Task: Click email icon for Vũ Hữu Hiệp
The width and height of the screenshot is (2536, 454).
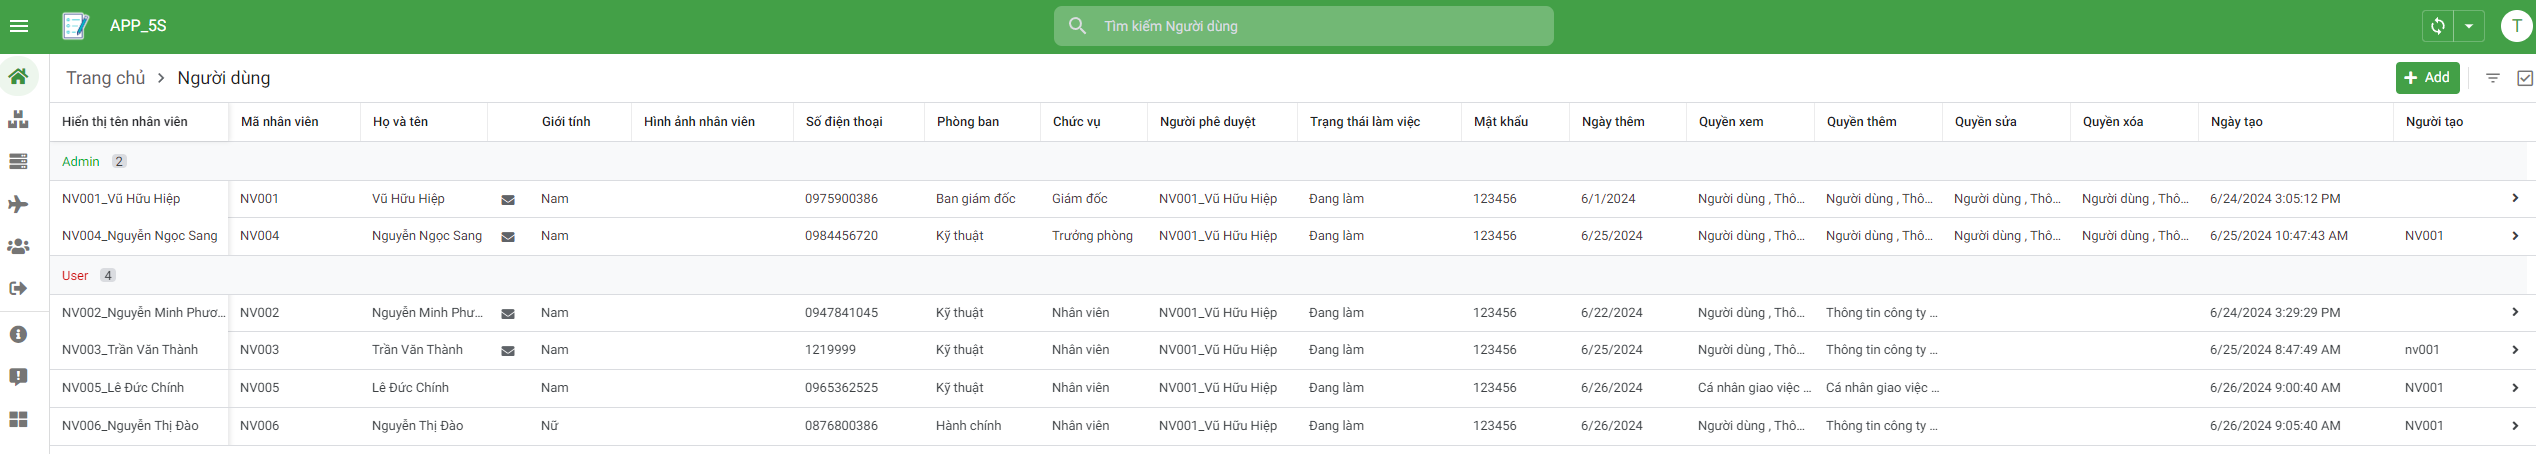Action: [x=508, y=200]
